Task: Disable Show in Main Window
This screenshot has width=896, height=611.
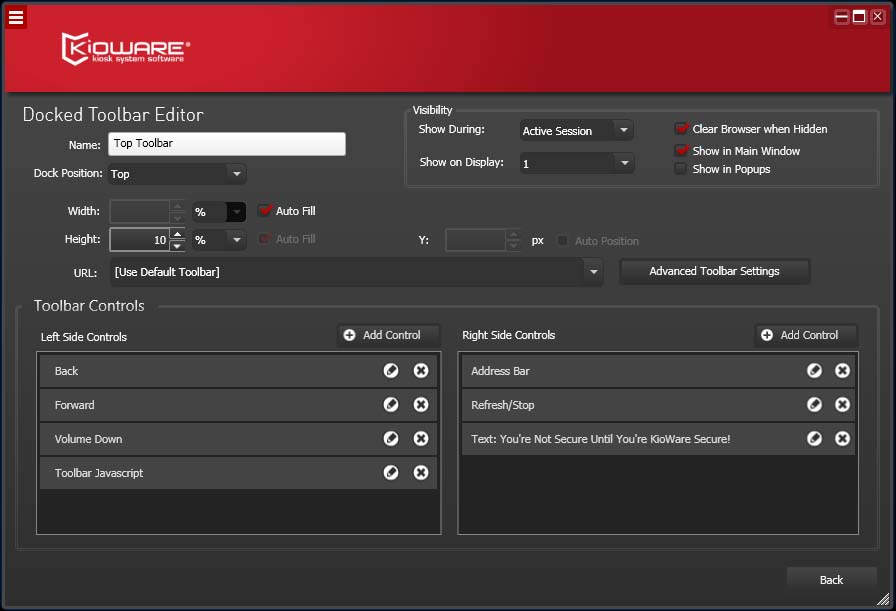Action: click(681, 150)
